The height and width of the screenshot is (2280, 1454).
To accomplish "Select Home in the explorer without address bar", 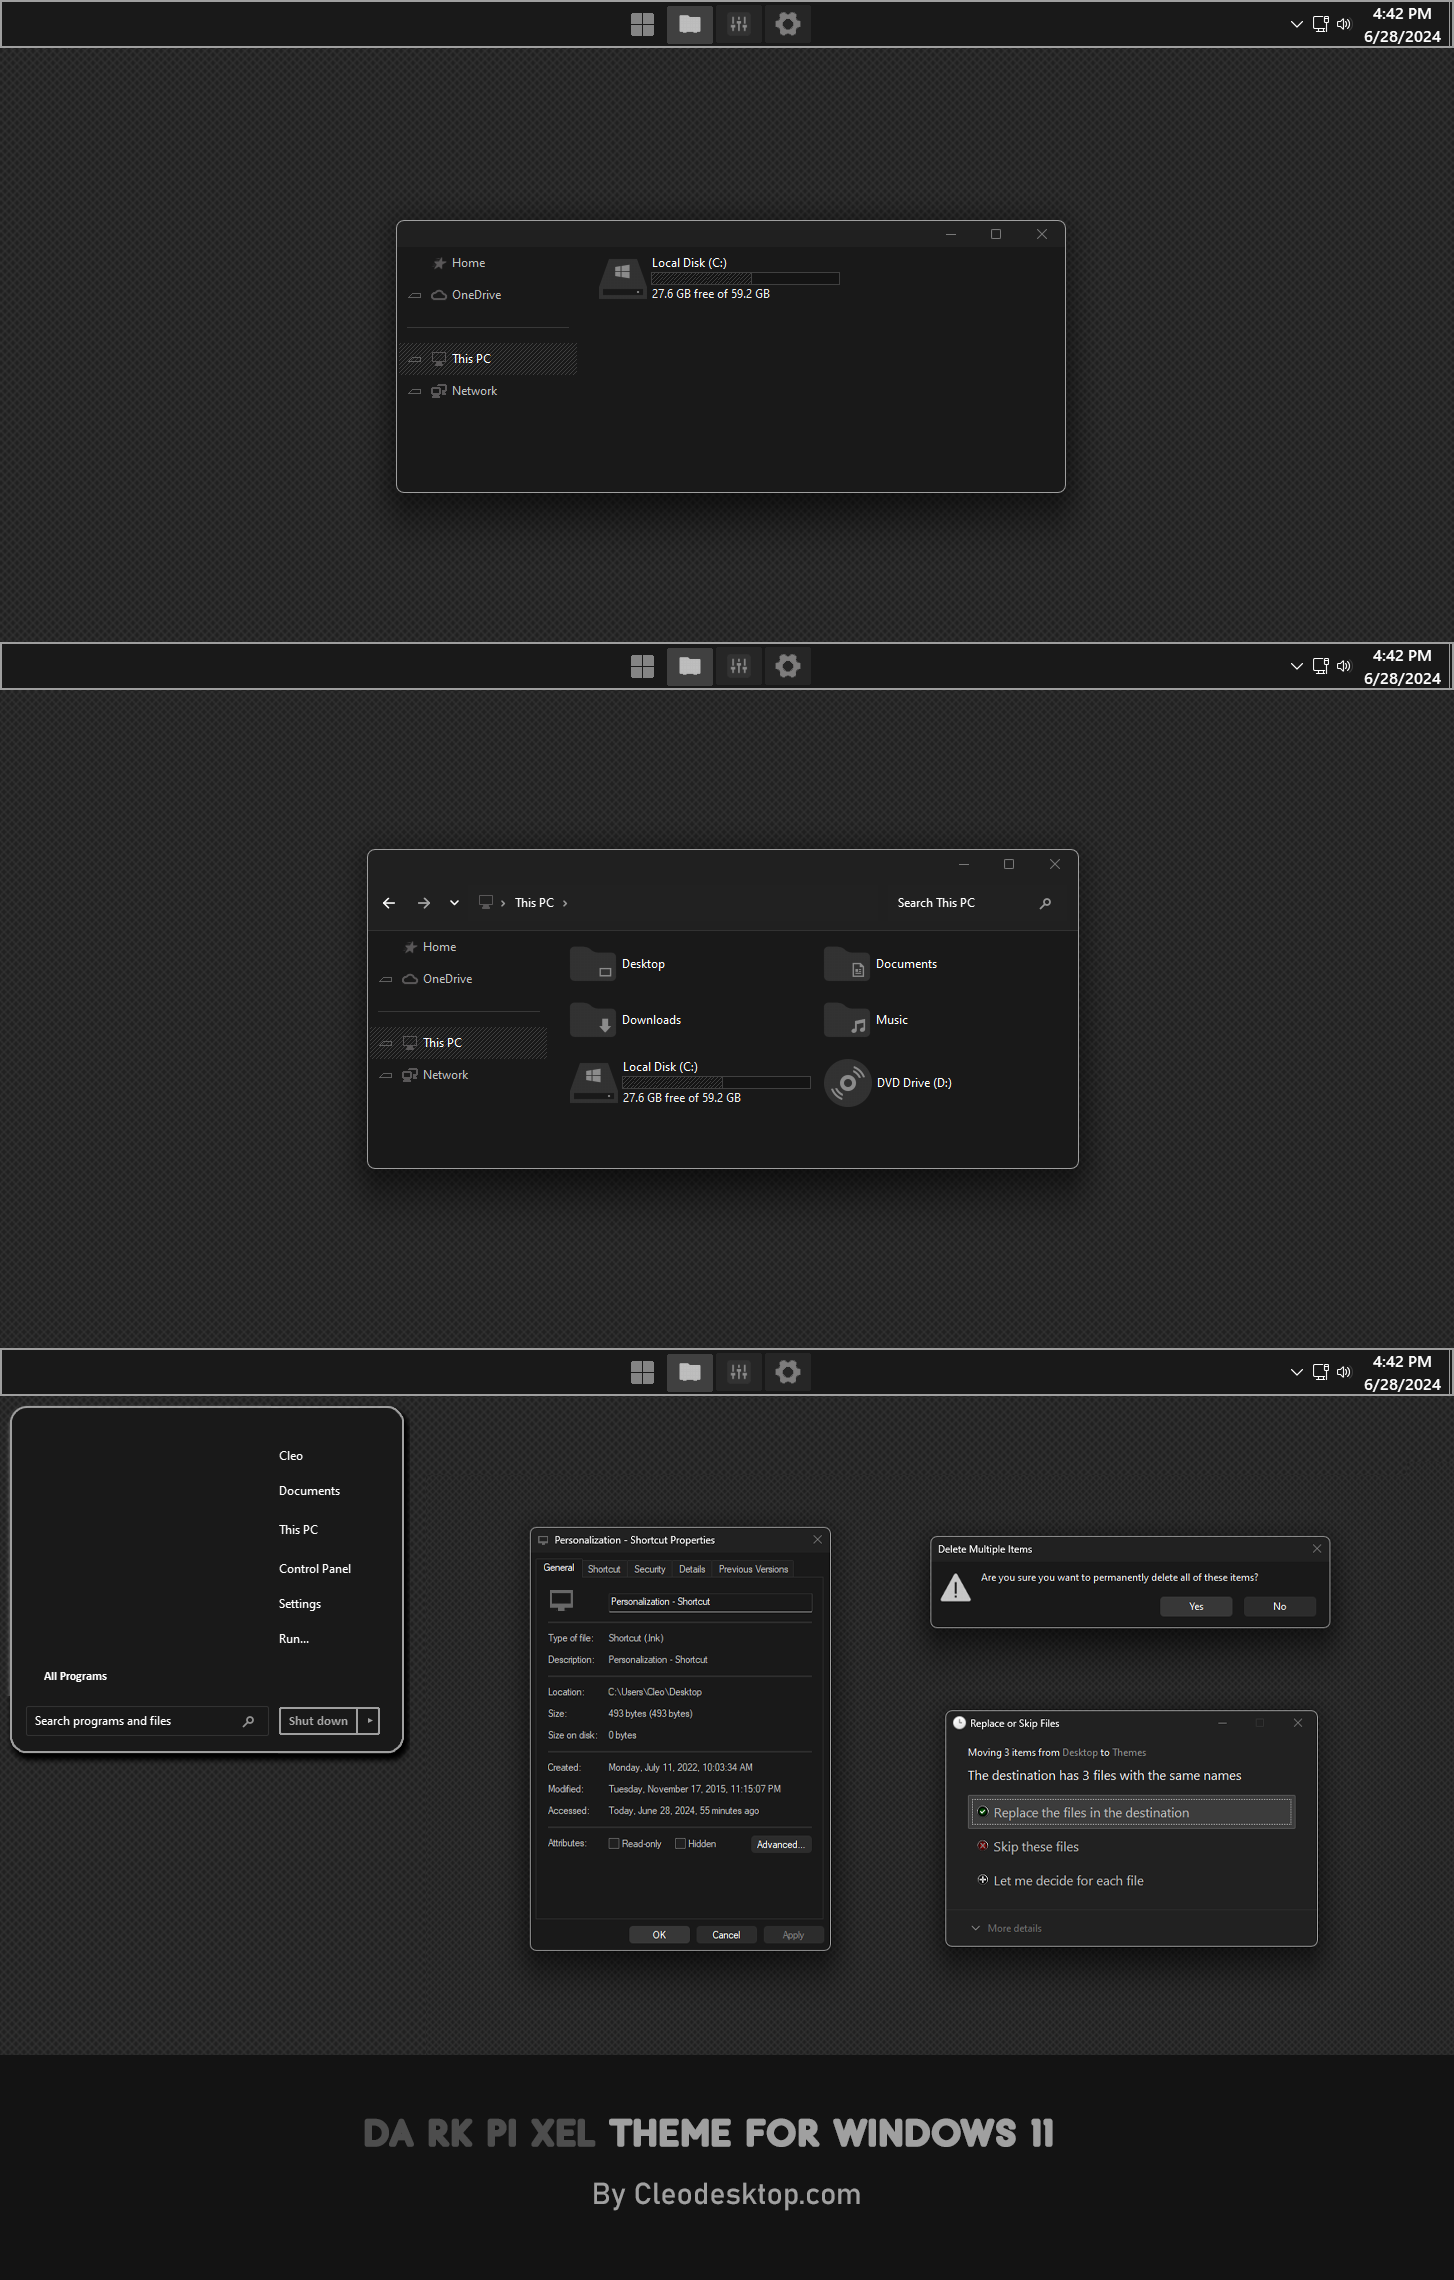I will [468, 263].
